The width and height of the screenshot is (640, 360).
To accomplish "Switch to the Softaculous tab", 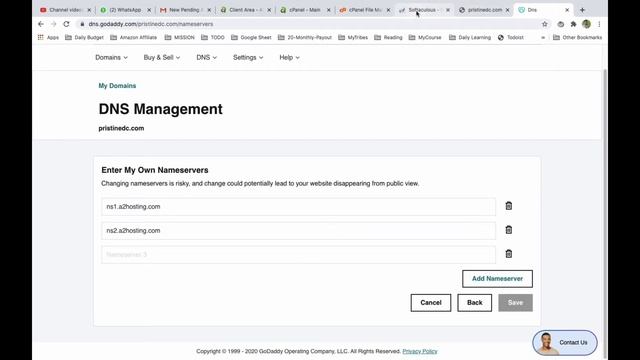I will [x=423, y=10].
